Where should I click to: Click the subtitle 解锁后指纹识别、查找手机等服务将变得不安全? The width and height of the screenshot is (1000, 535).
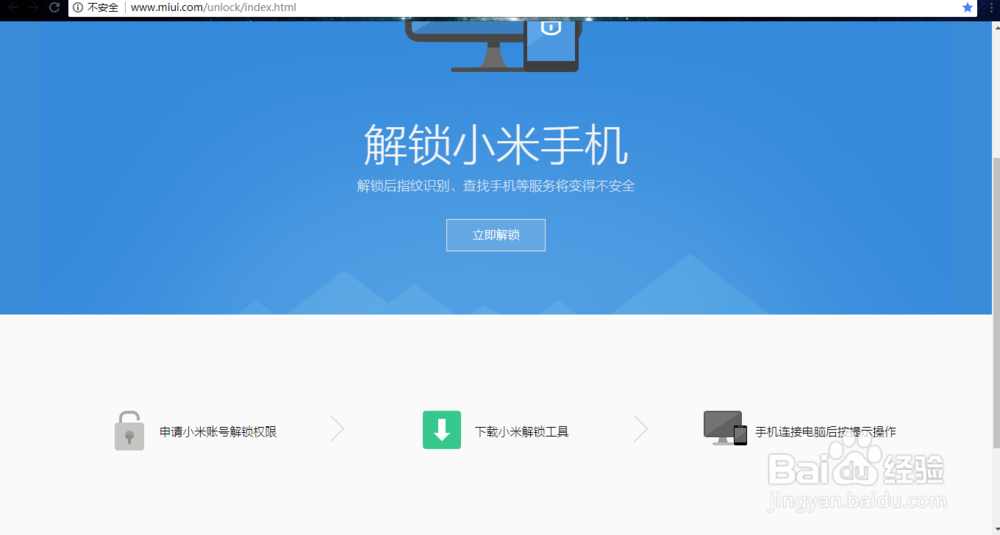coord(496,186)
